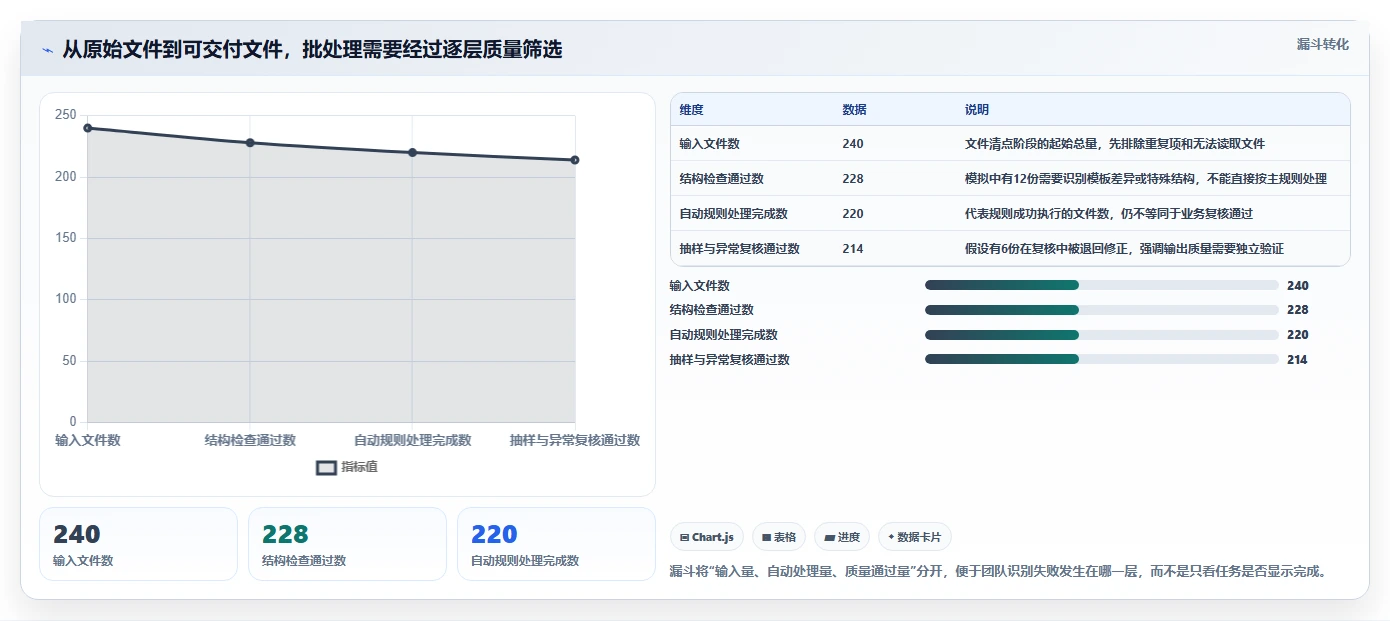This screenshot has width=1390, height=621.
Task: Click the description starting 假设有6份在复核中
Action: pos(1124,249)
